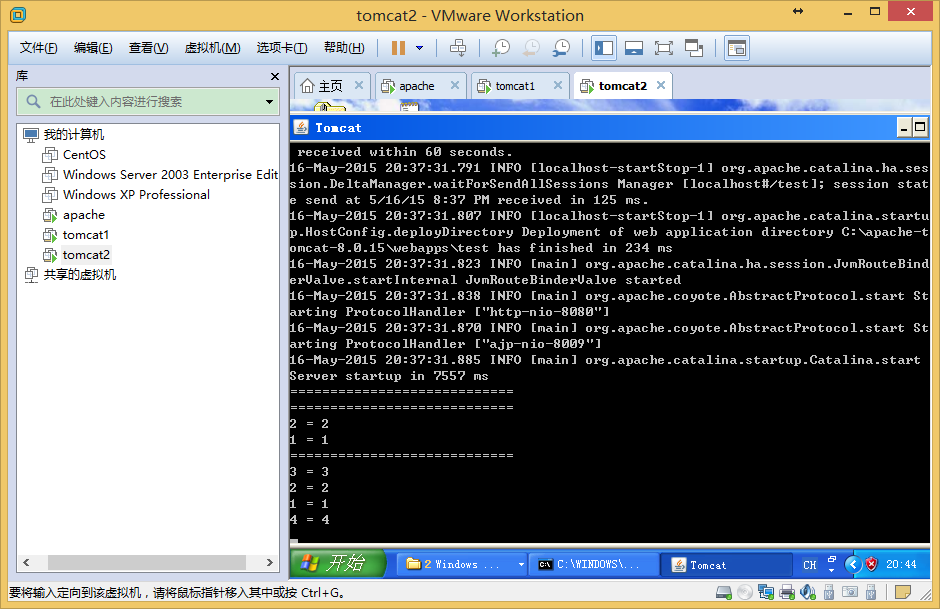This screenshot has height=609, width=940.
Task: Open the power options dropdown arrow
Action: pyautogui.click(x=420, y=48)
